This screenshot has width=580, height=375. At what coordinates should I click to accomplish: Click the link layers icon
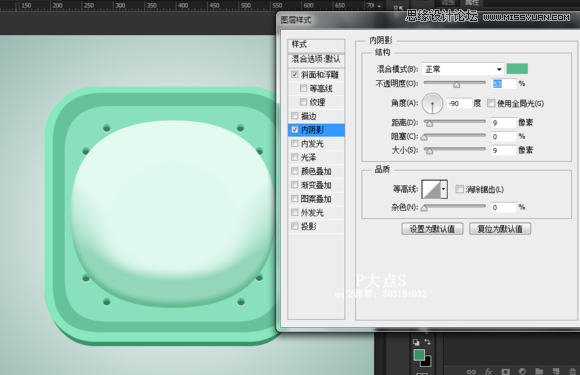[x=471, y=371]
